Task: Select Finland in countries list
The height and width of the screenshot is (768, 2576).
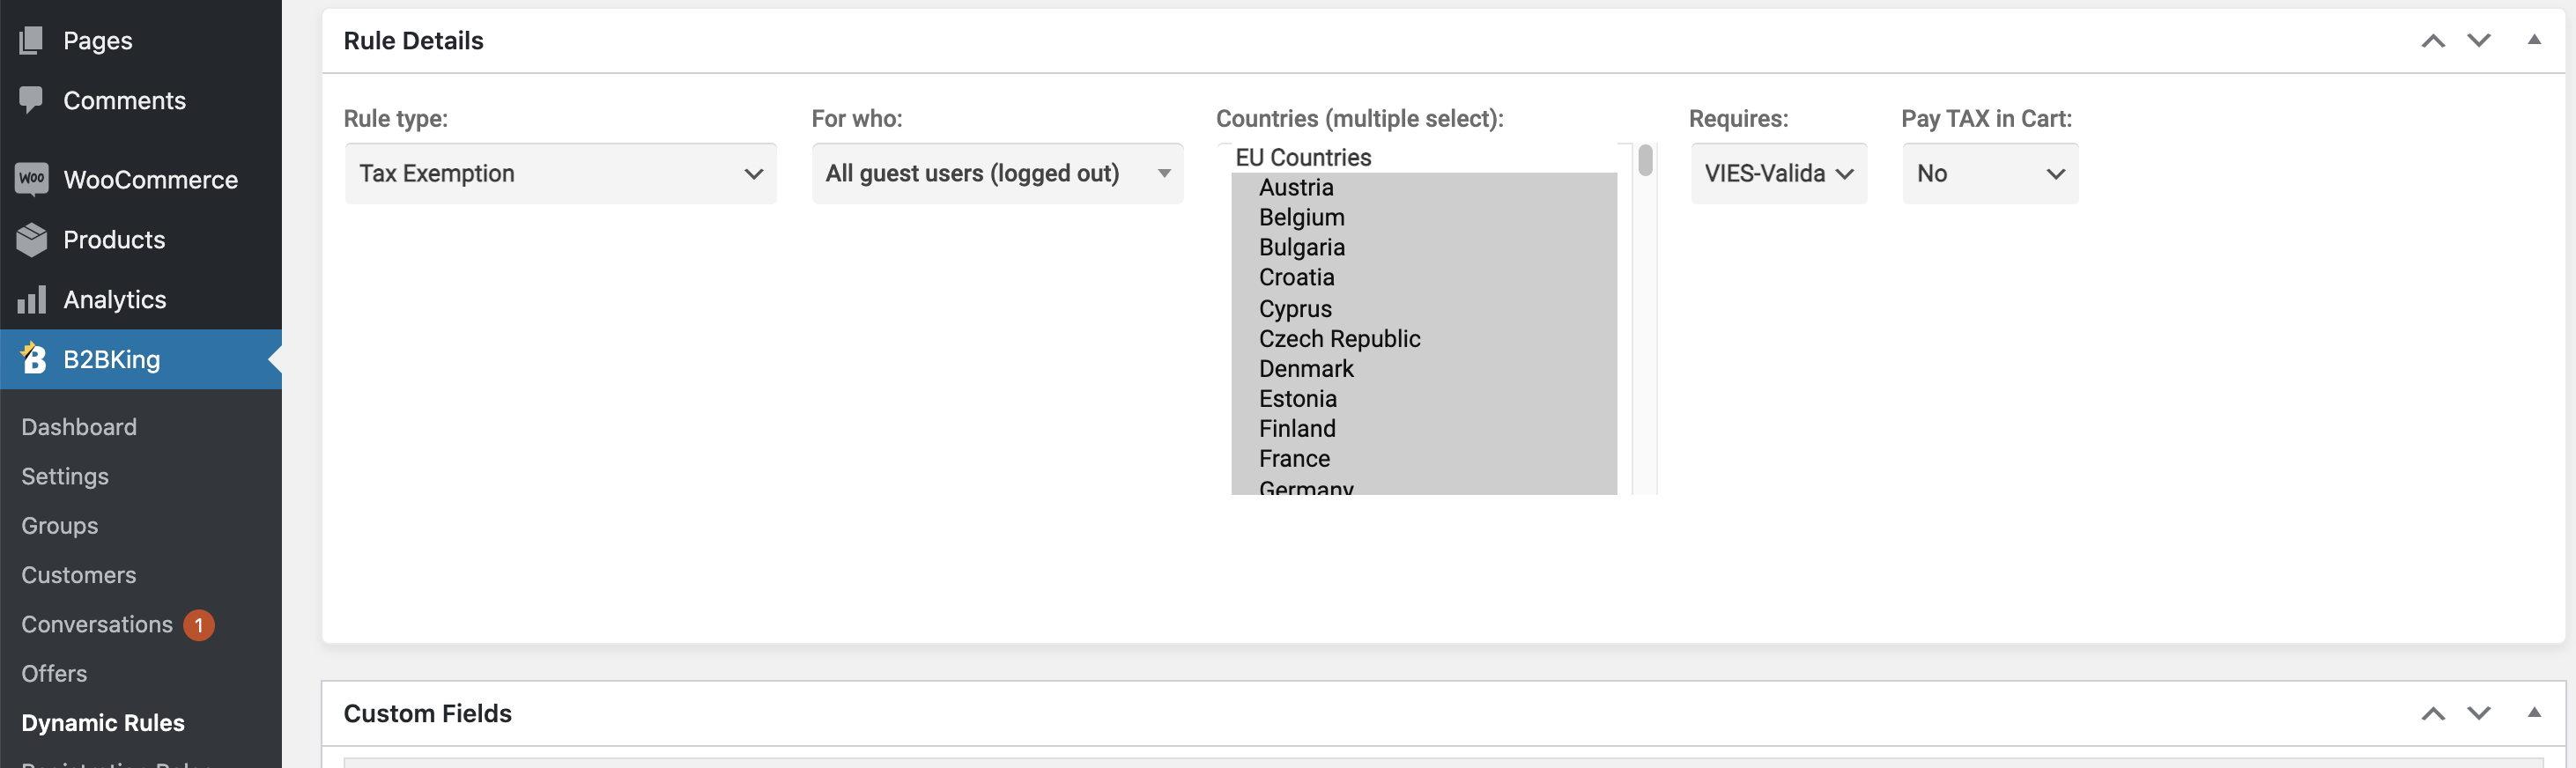Action: point(1423,428)
